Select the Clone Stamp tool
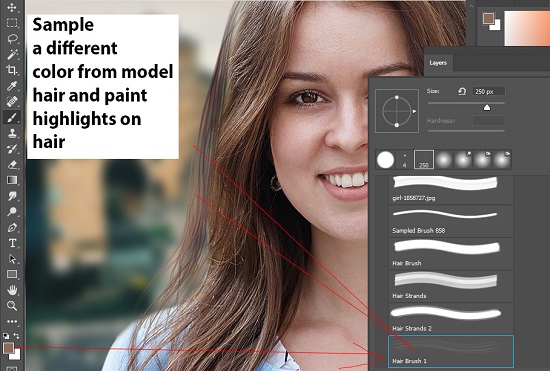 point(12,133)
